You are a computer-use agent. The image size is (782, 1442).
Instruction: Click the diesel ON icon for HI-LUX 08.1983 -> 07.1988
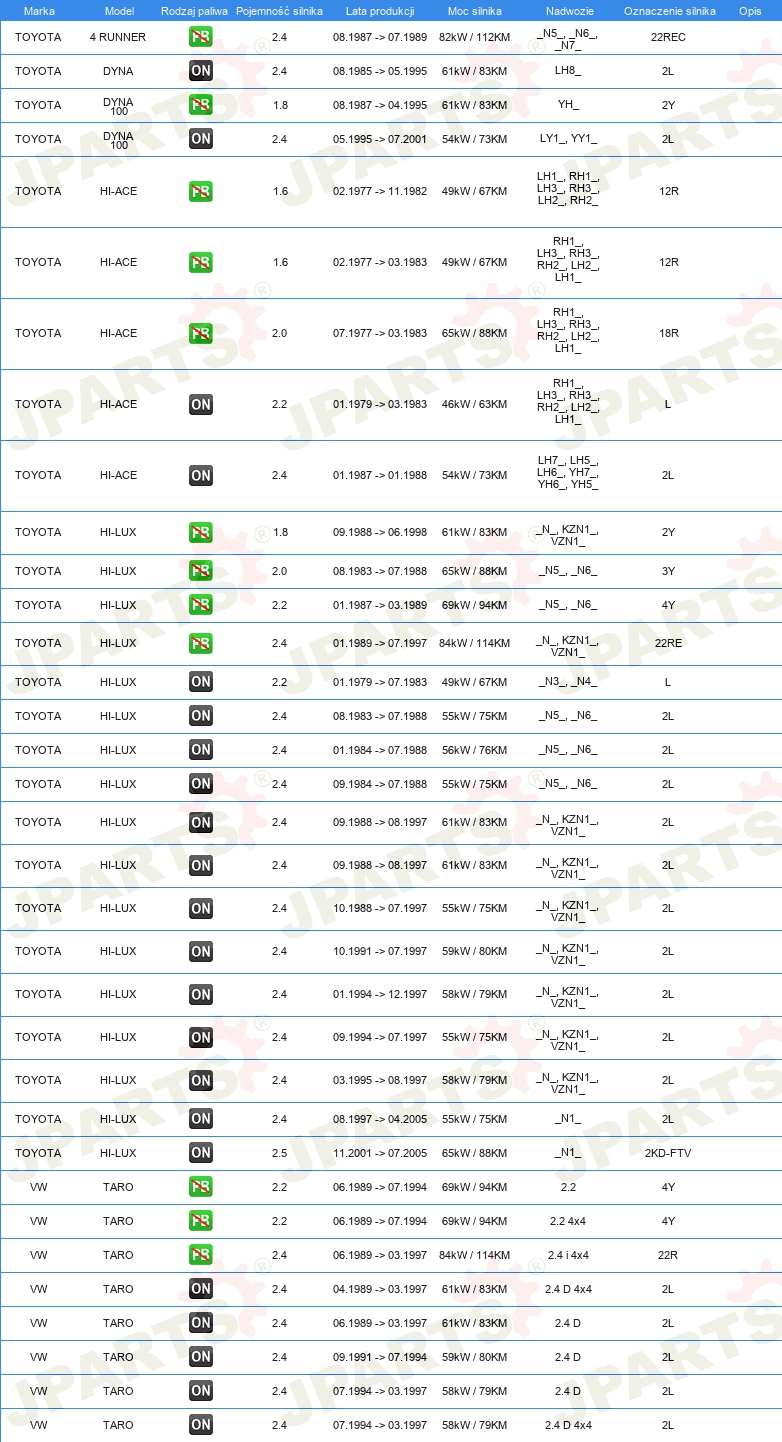[x=201, y=716]
